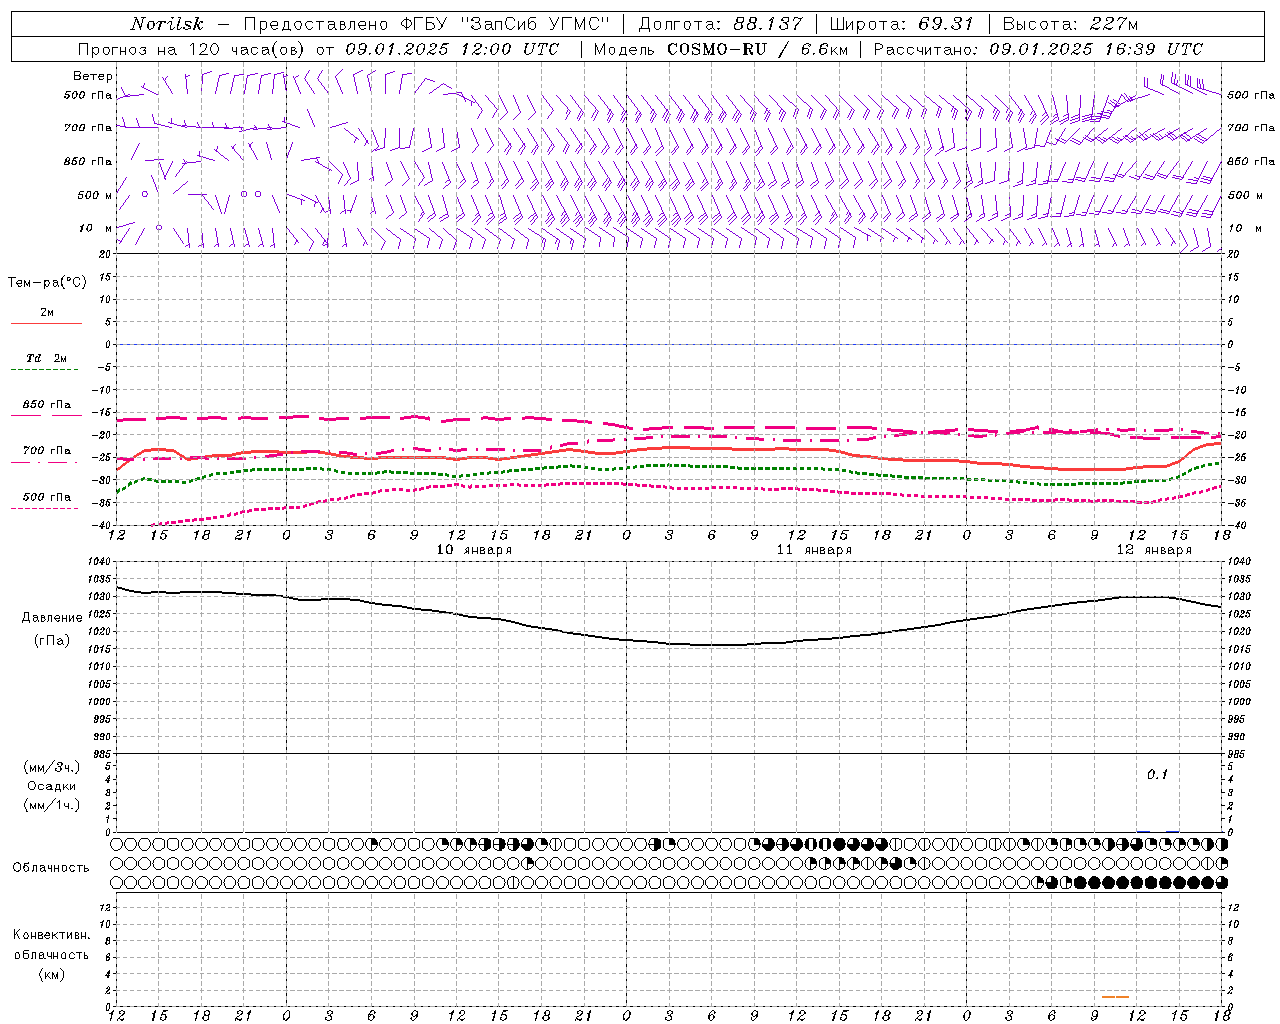The image size is (1280, 1024).
Task: Click the '700 гПа' temperature legend entry
Action: 47,451
